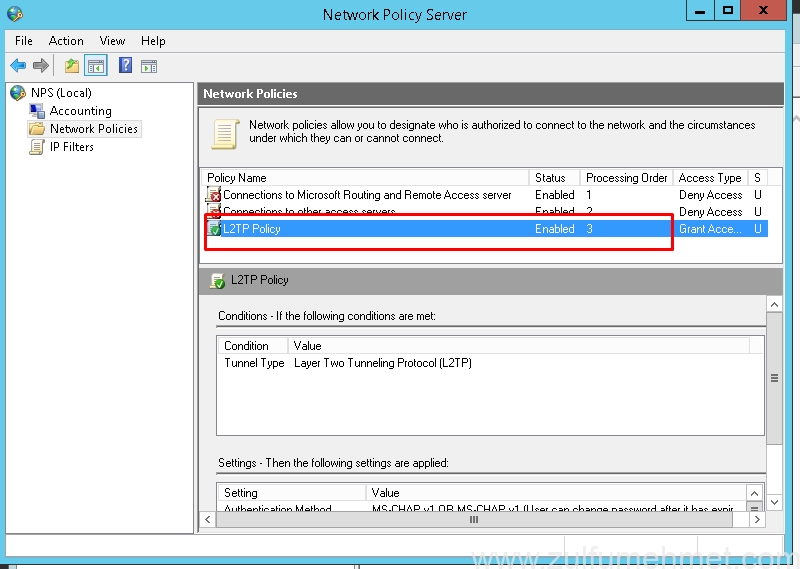Sort by Status column header
Screen dimensions: 800x569
(x=555, y=178)
